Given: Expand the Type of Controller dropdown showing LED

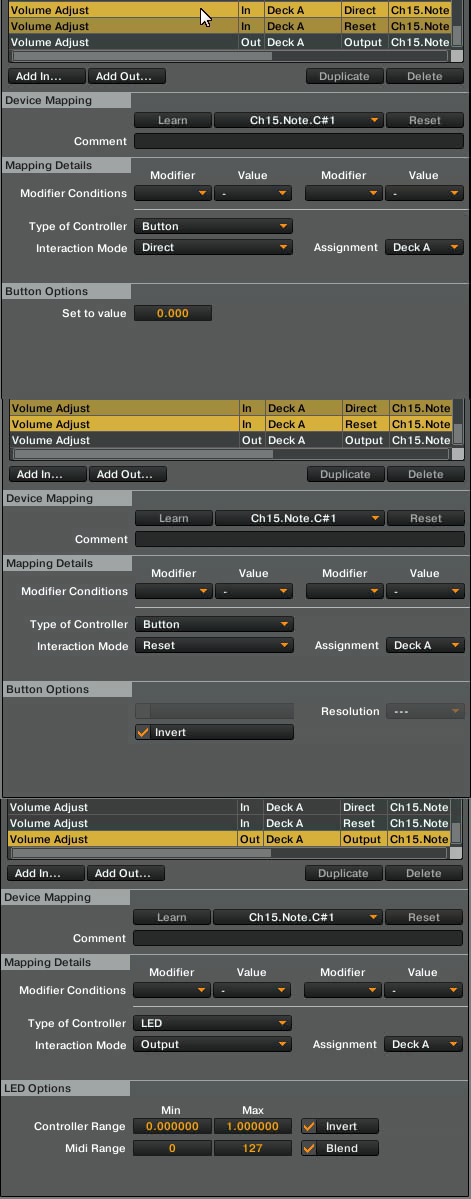Looking at the screenshot, I should coord(213,1023).
